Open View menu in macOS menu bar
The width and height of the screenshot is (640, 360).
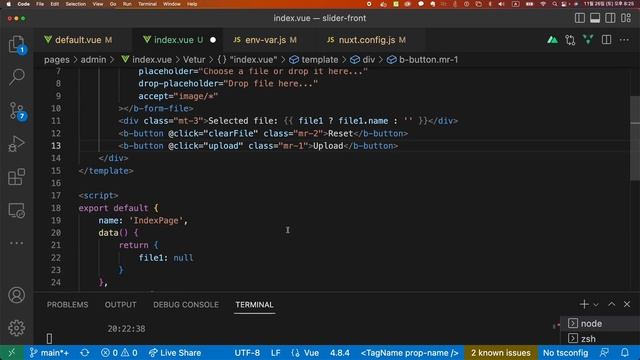coord(98,4)
